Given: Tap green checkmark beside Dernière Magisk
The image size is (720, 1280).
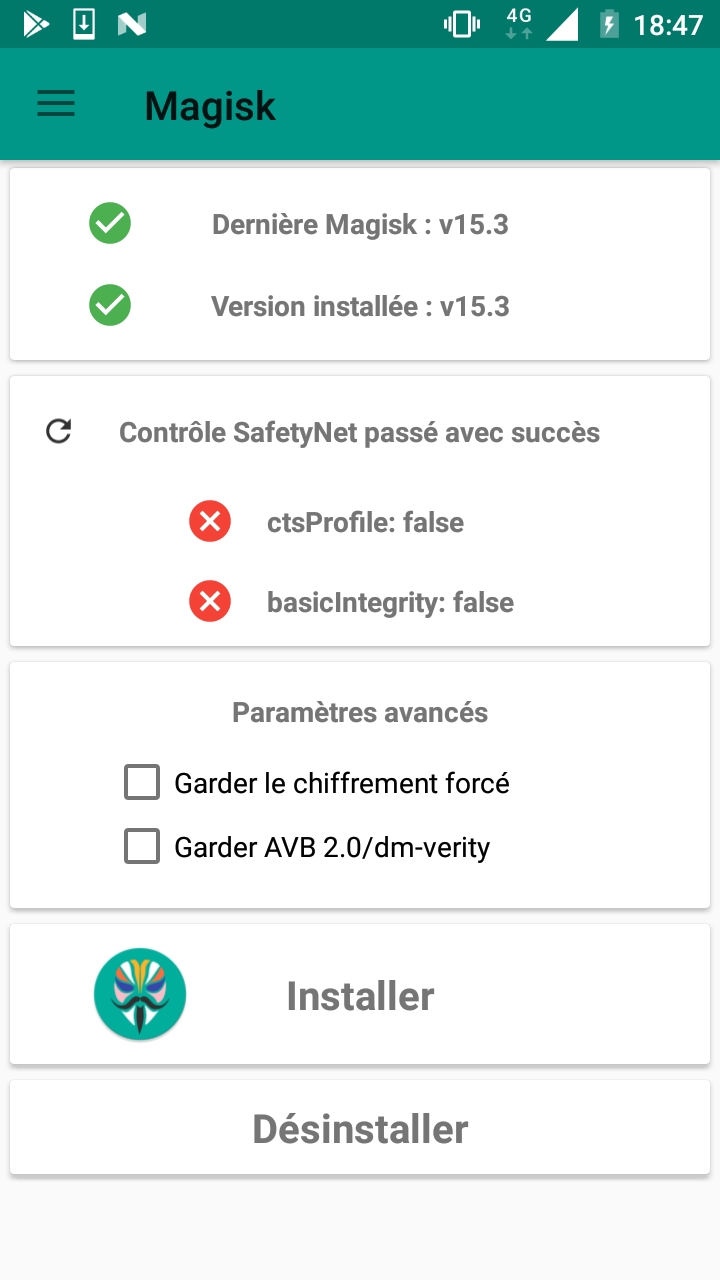Looking at the screenshot, I should pos(110,224).
